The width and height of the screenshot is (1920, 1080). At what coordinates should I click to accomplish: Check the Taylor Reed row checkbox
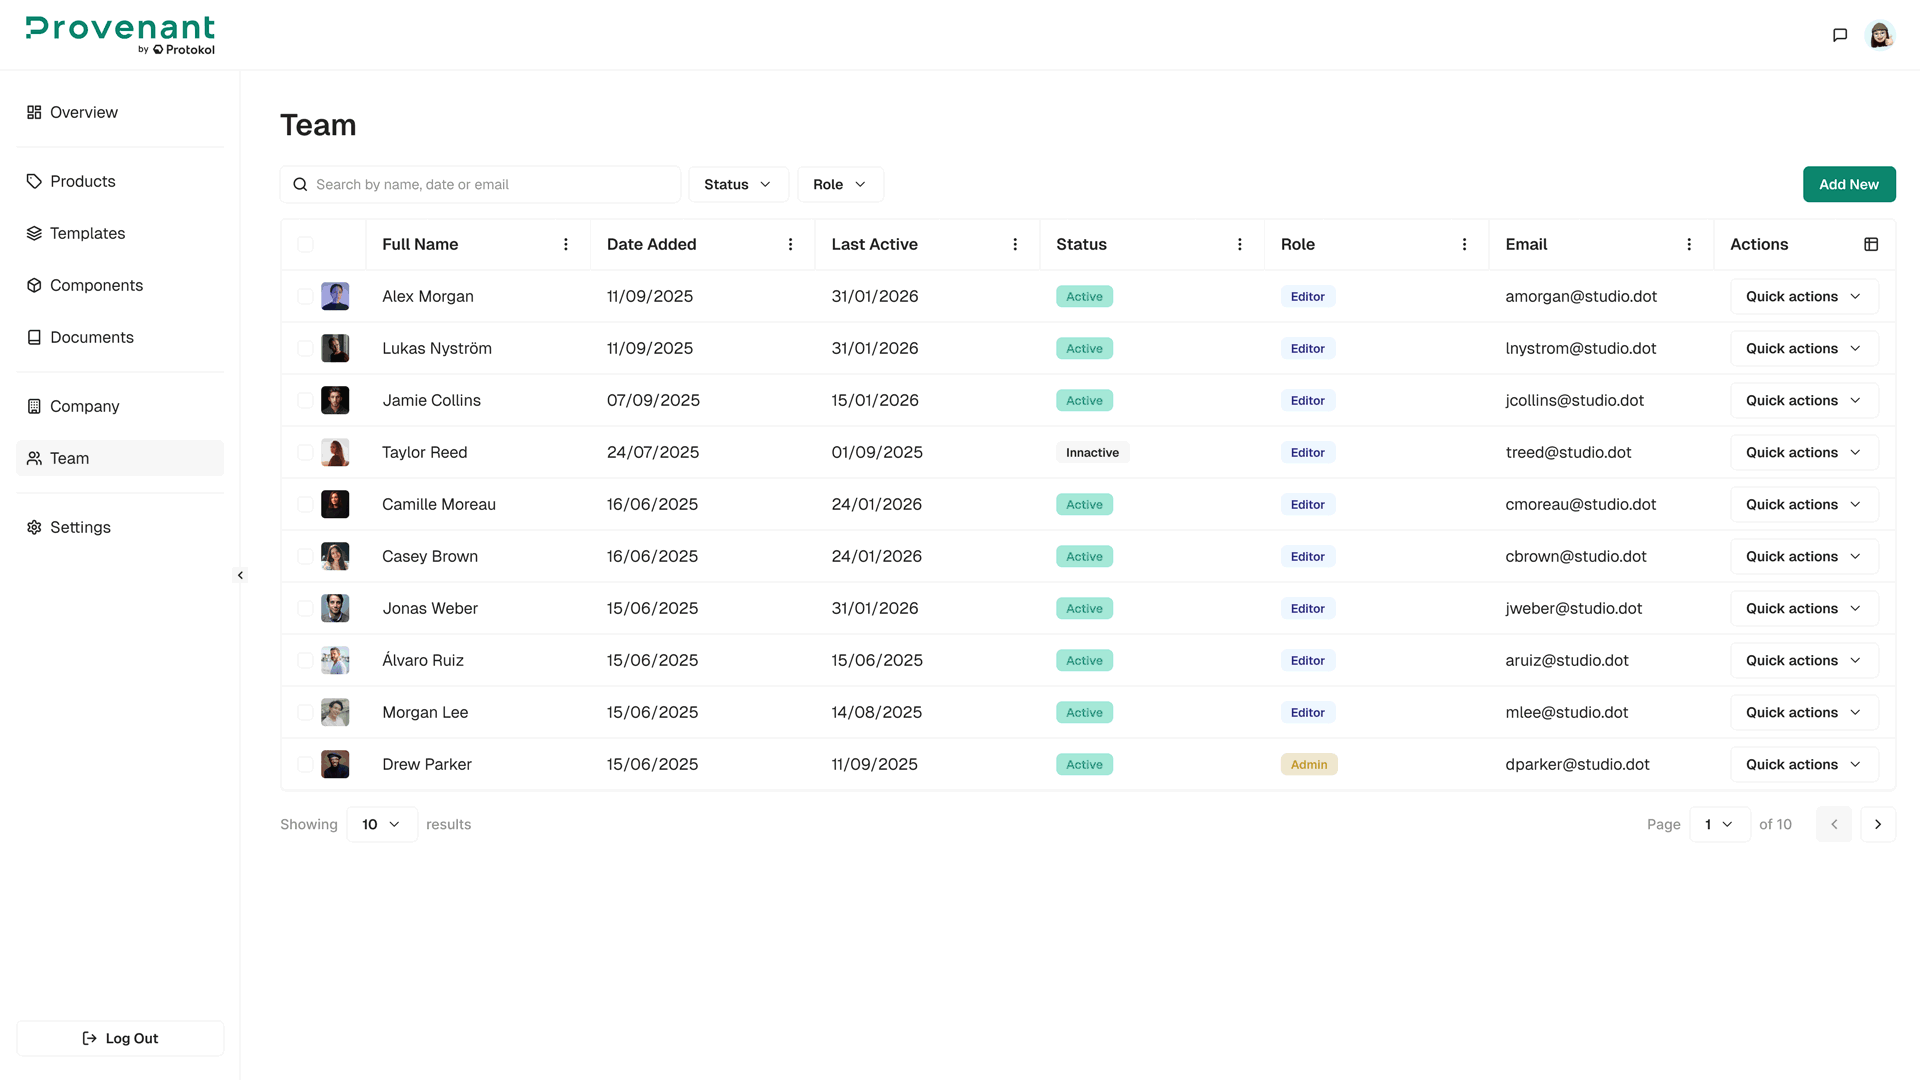pyautogui.click(x=305, y=452)
